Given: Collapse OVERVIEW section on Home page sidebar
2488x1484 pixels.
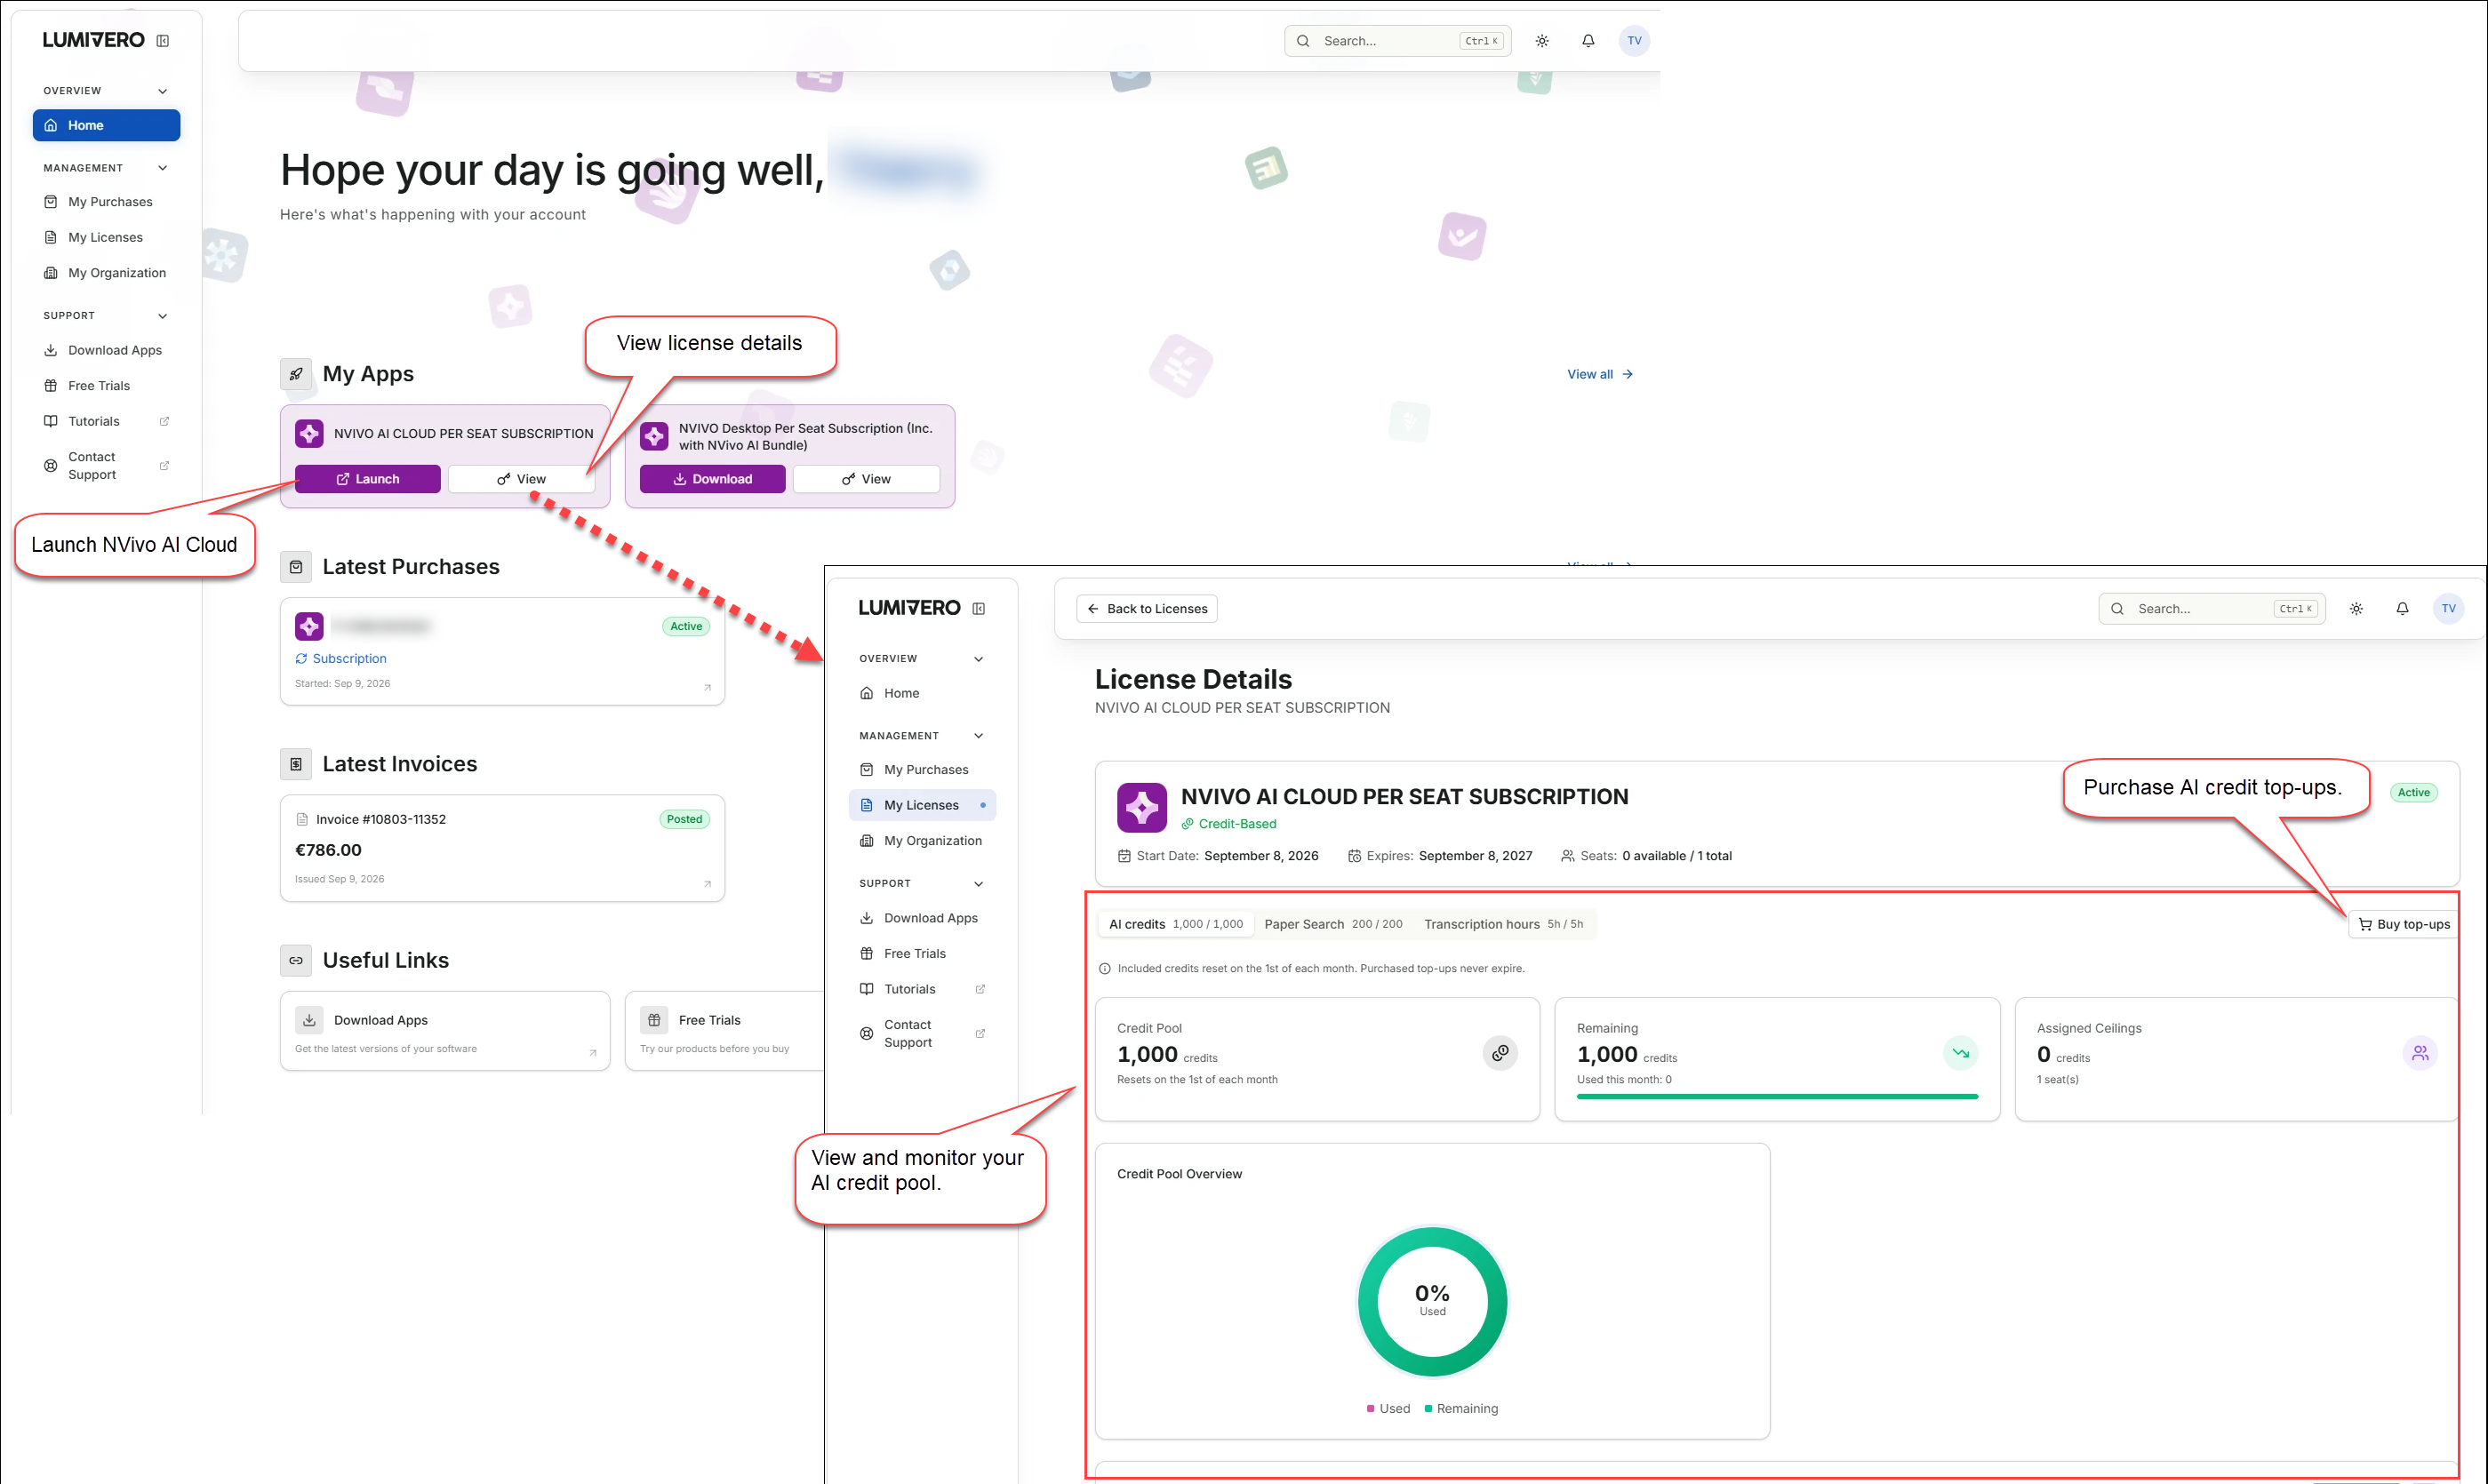Looking at the screenshot, I should (x=163, y=91).
